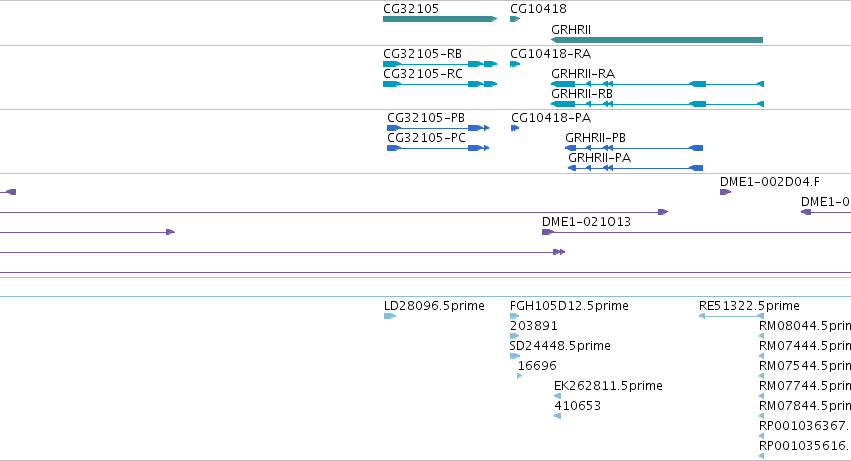Click the LD28096.5prime EST label
Viewport: 851px width, 461px height.
click(434, 306)
